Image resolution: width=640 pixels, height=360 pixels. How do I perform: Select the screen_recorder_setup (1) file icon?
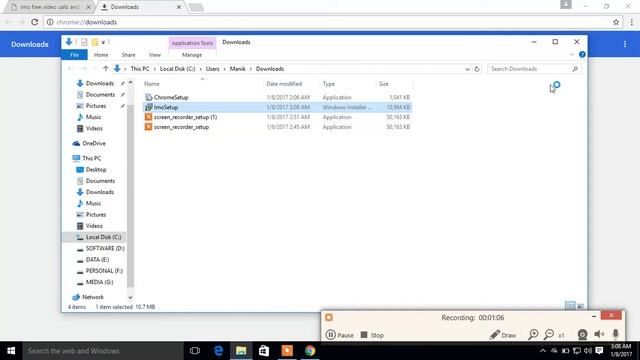click(149, 117)
